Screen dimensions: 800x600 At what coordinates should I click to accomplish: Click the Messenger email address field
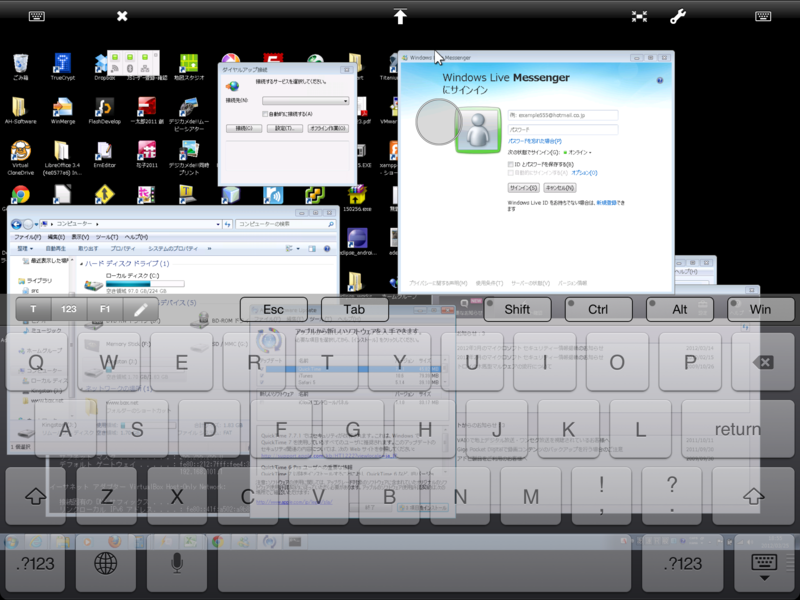(x=563, y=115)
